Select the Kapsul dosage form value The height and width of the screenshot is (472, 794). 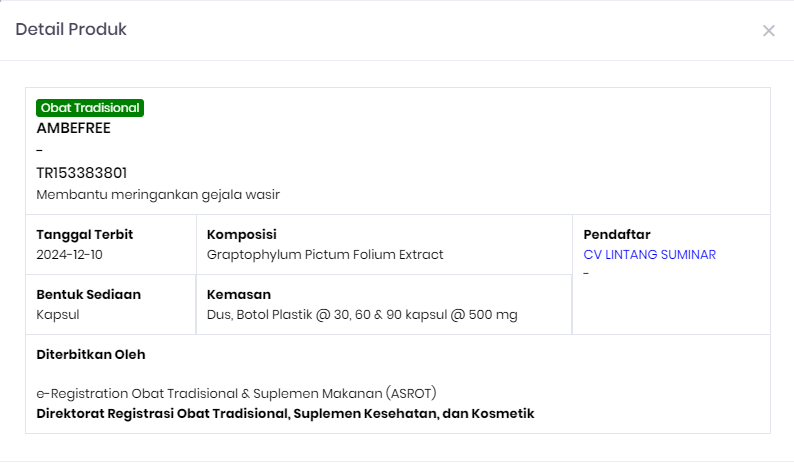click(x=57, y=315)
